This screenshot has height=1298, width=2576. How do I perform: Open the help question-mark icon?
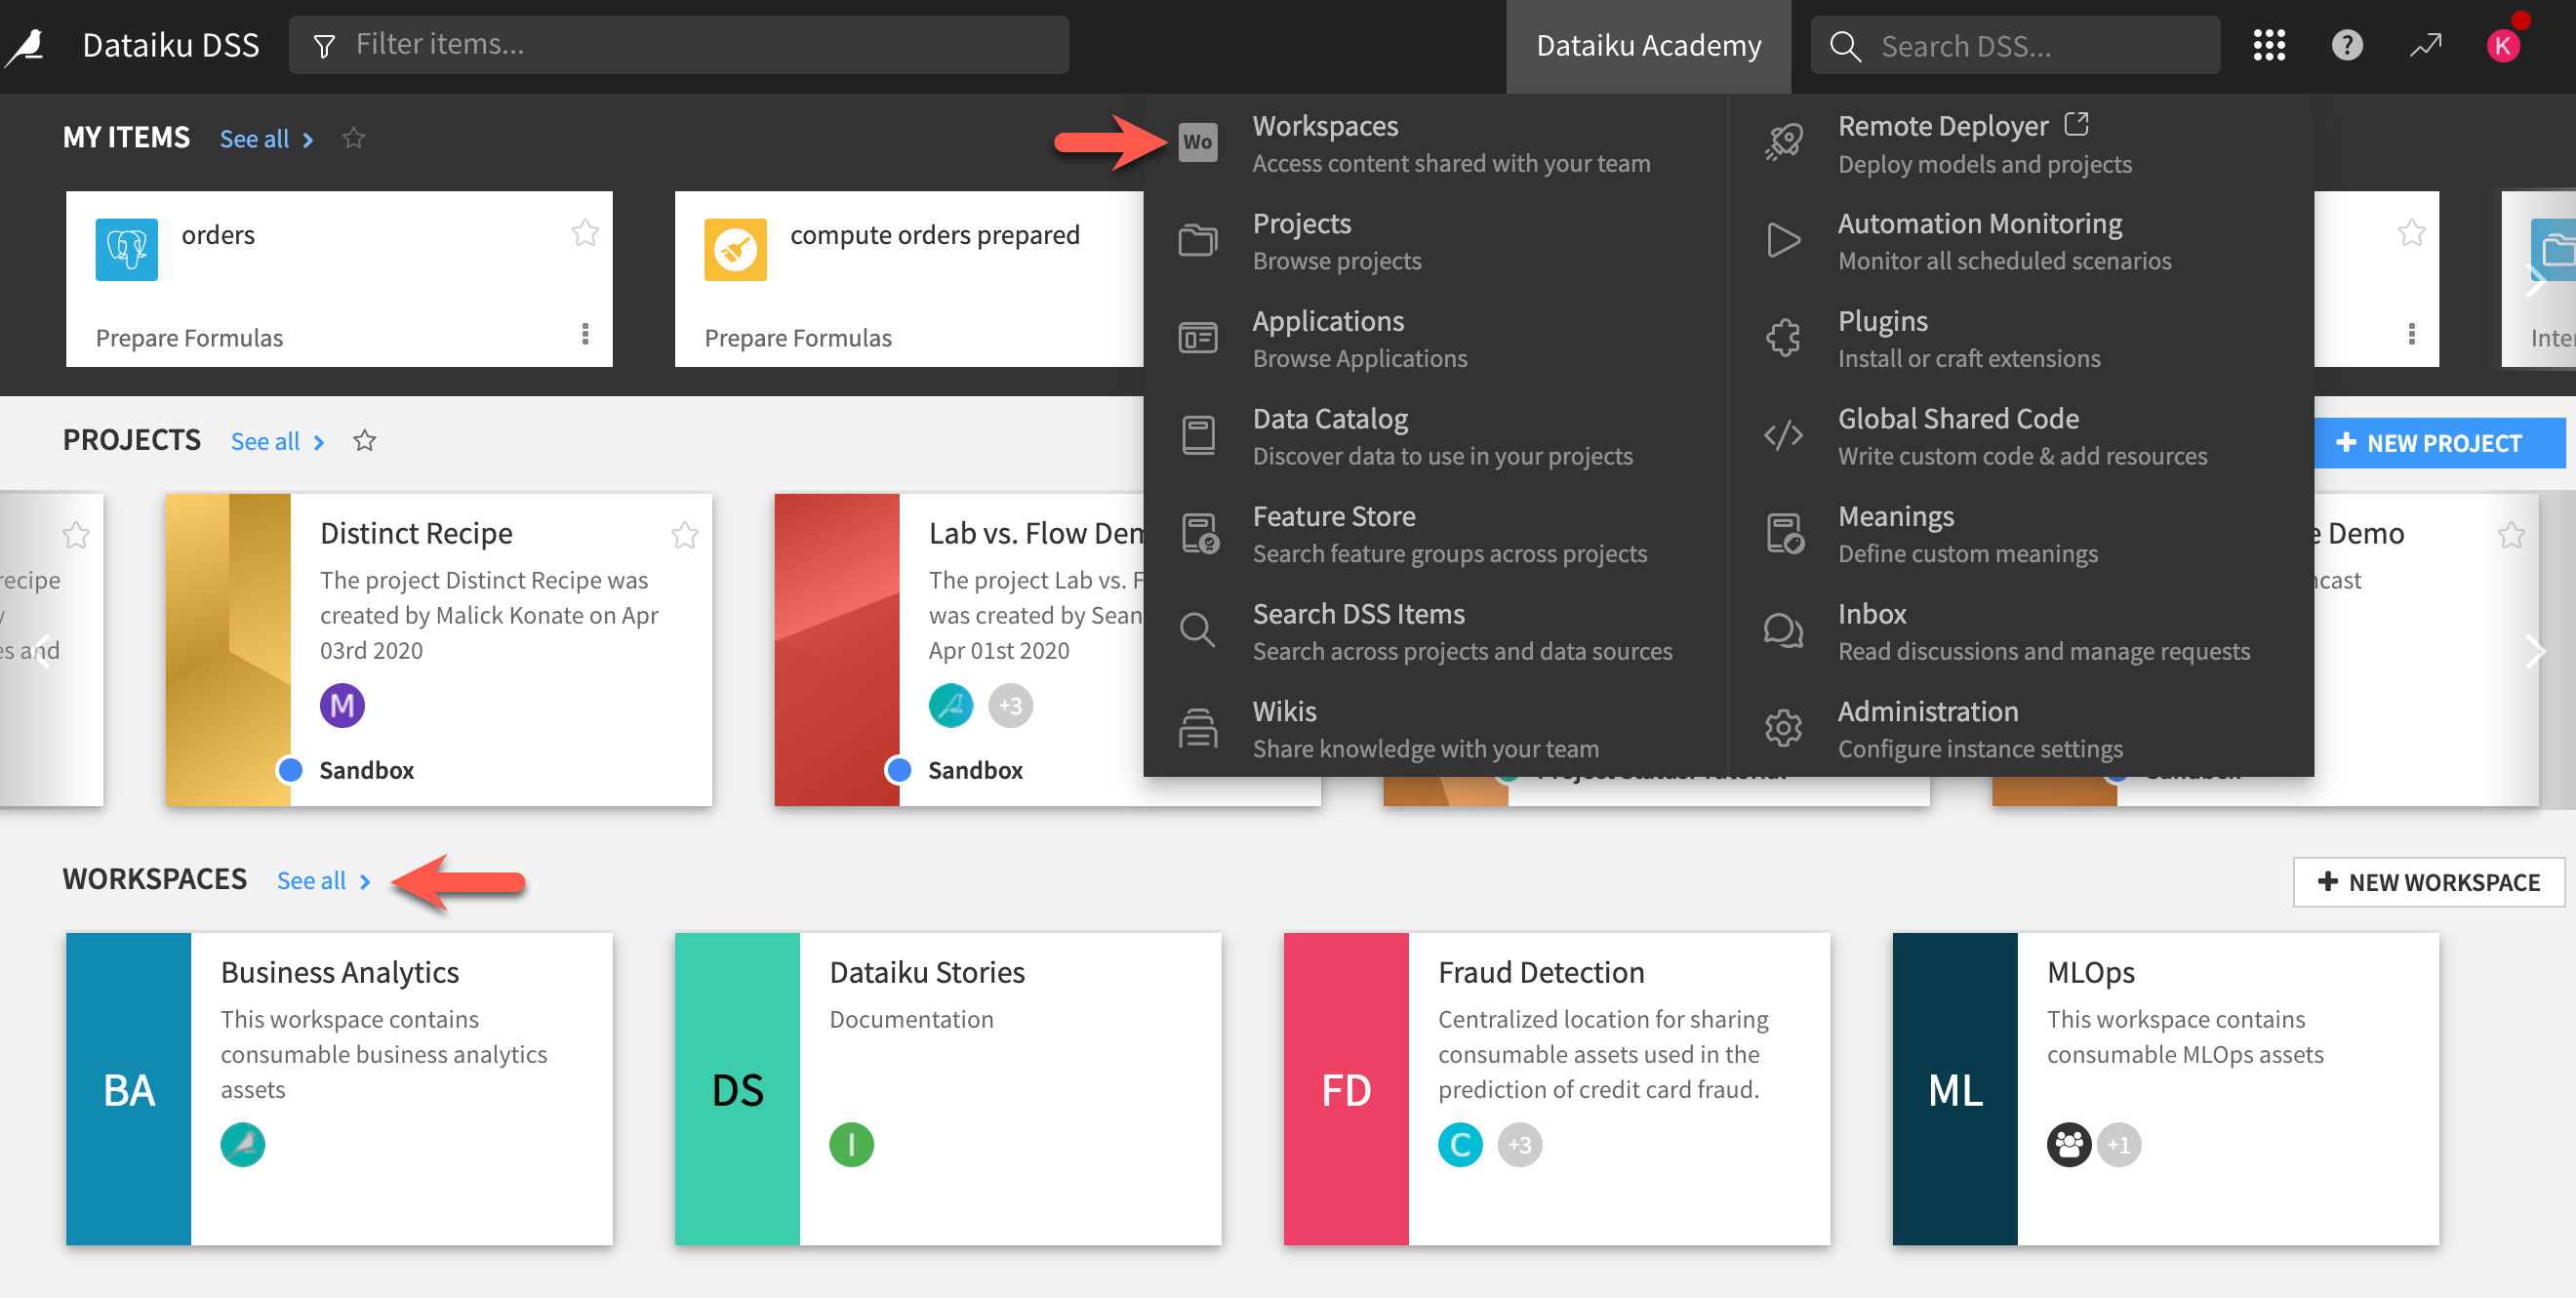tap(2347, 45)
